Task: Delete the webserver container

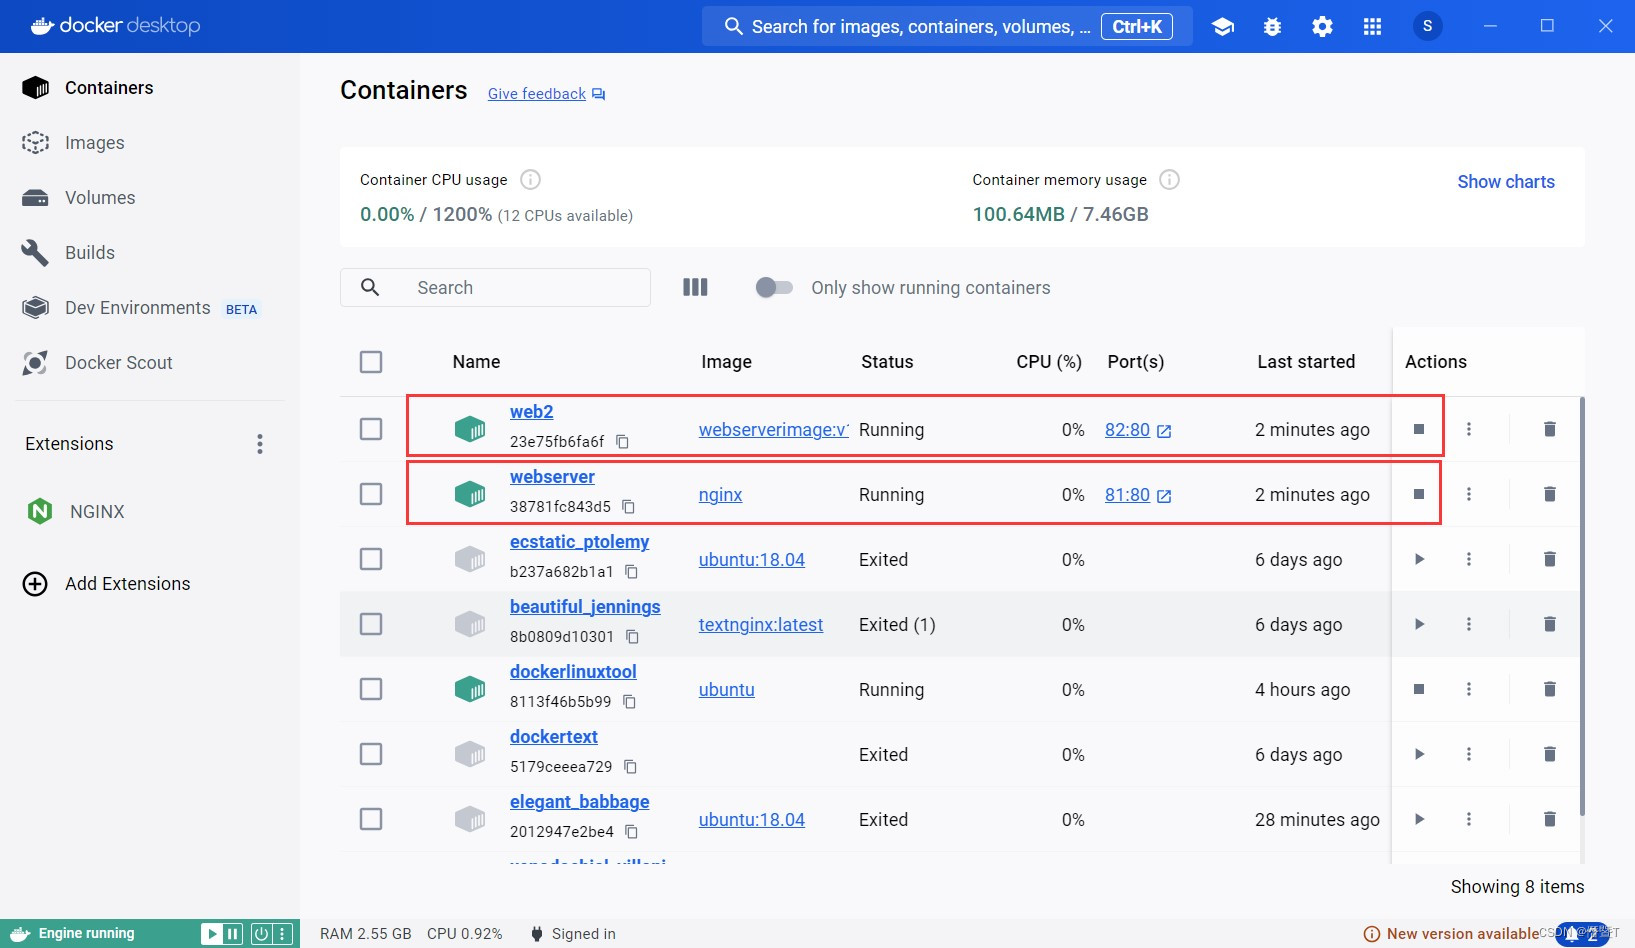Action: 1549,494
